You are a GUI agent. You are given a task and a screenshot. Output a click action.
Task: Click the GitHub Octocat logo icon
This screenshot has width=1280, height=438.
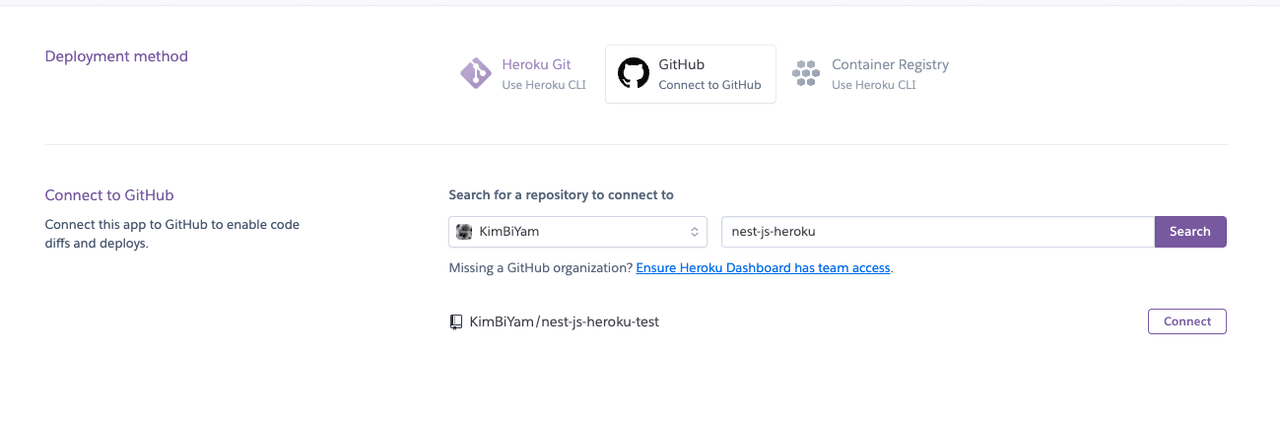(633, 74)
